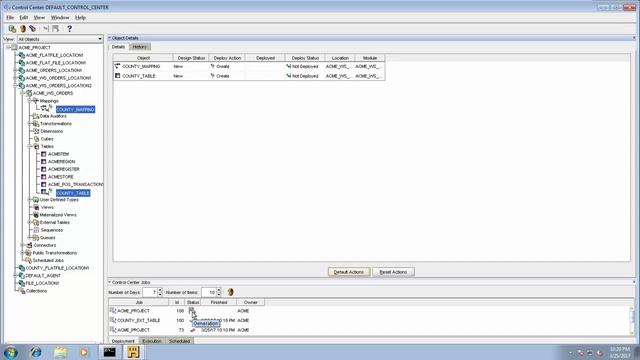Click the Sequences folder icon
Viewport: 640px width, 360px height.
pos(36,230)
